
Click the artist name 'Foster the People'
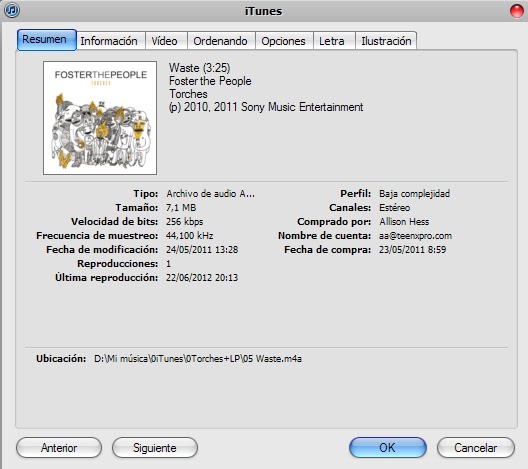[x=210, y=81]
